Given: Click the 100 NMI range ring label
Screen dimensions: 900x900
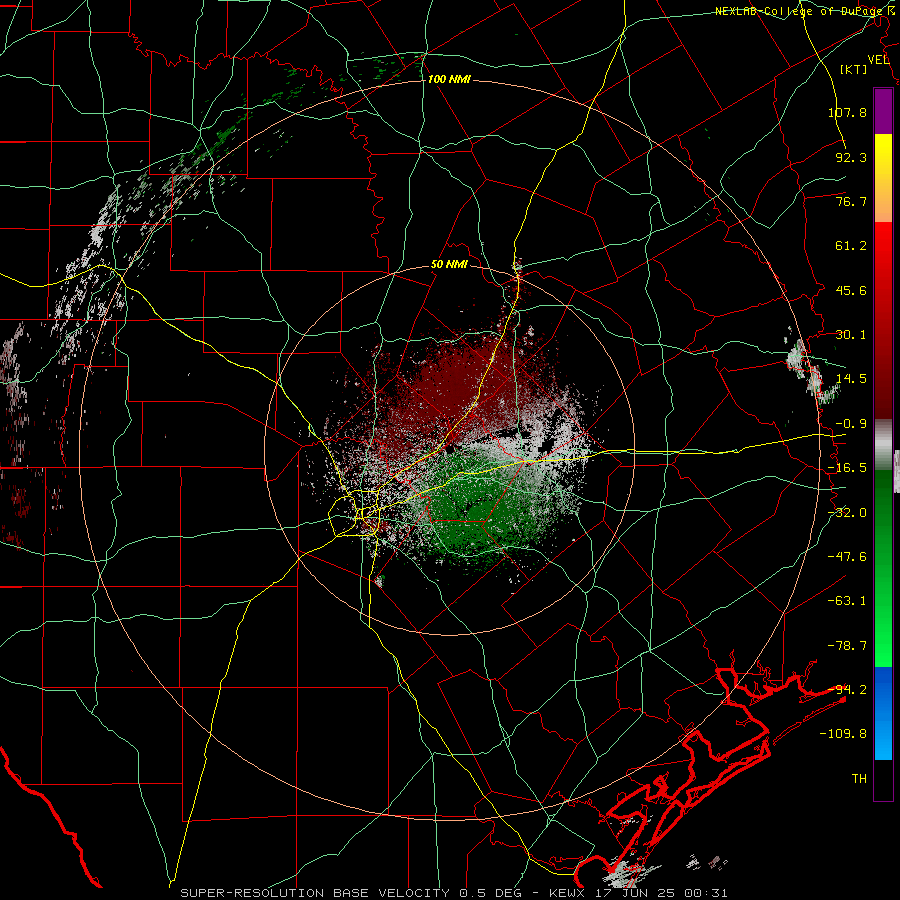Looking at the screenshot, I should point(449,79).
